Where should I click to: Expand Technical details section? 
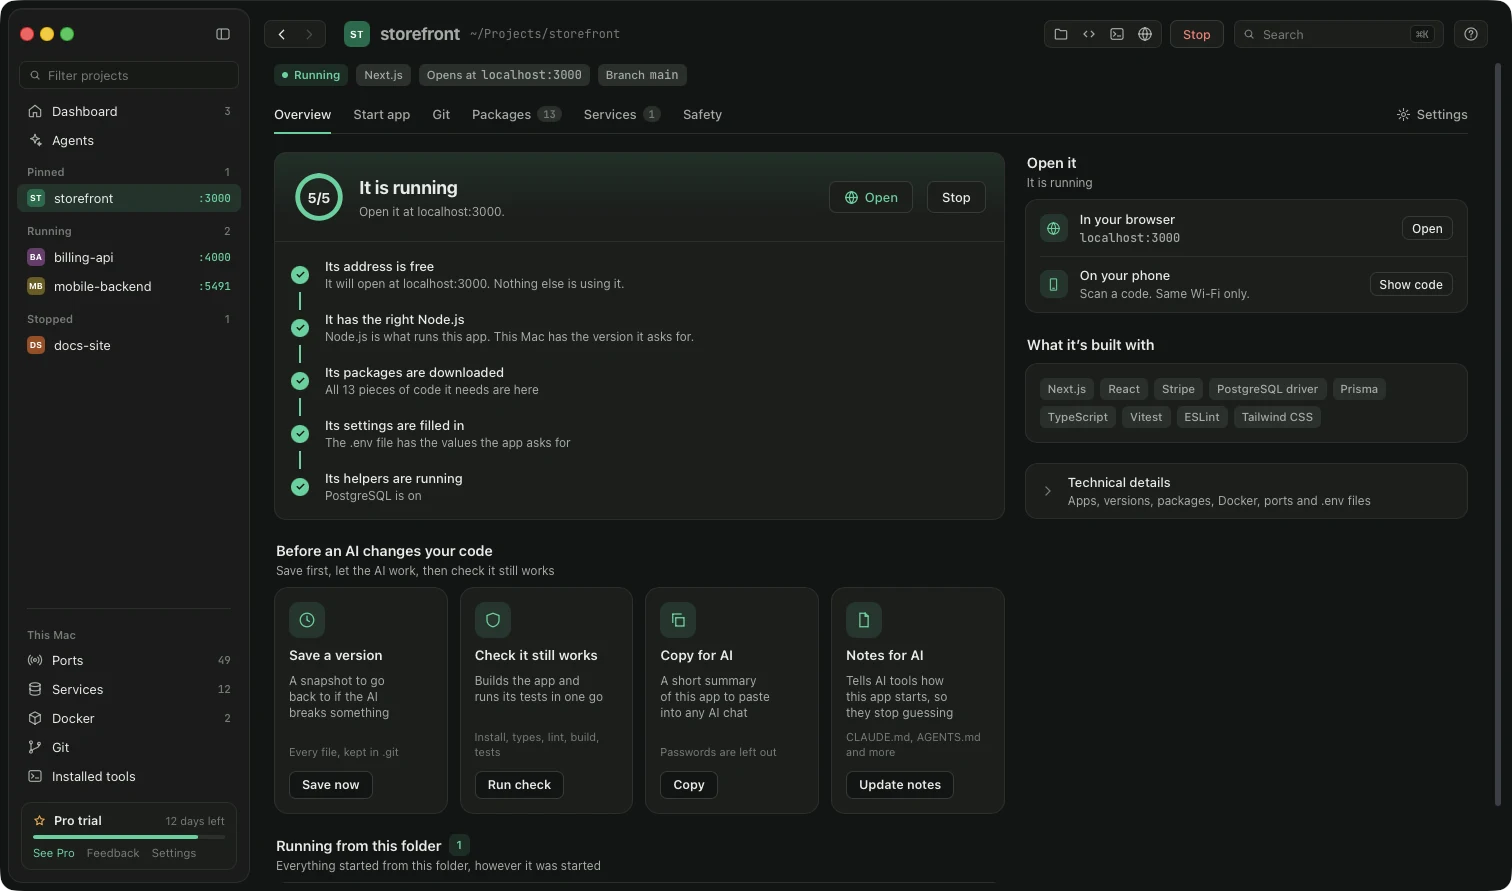1246,491
